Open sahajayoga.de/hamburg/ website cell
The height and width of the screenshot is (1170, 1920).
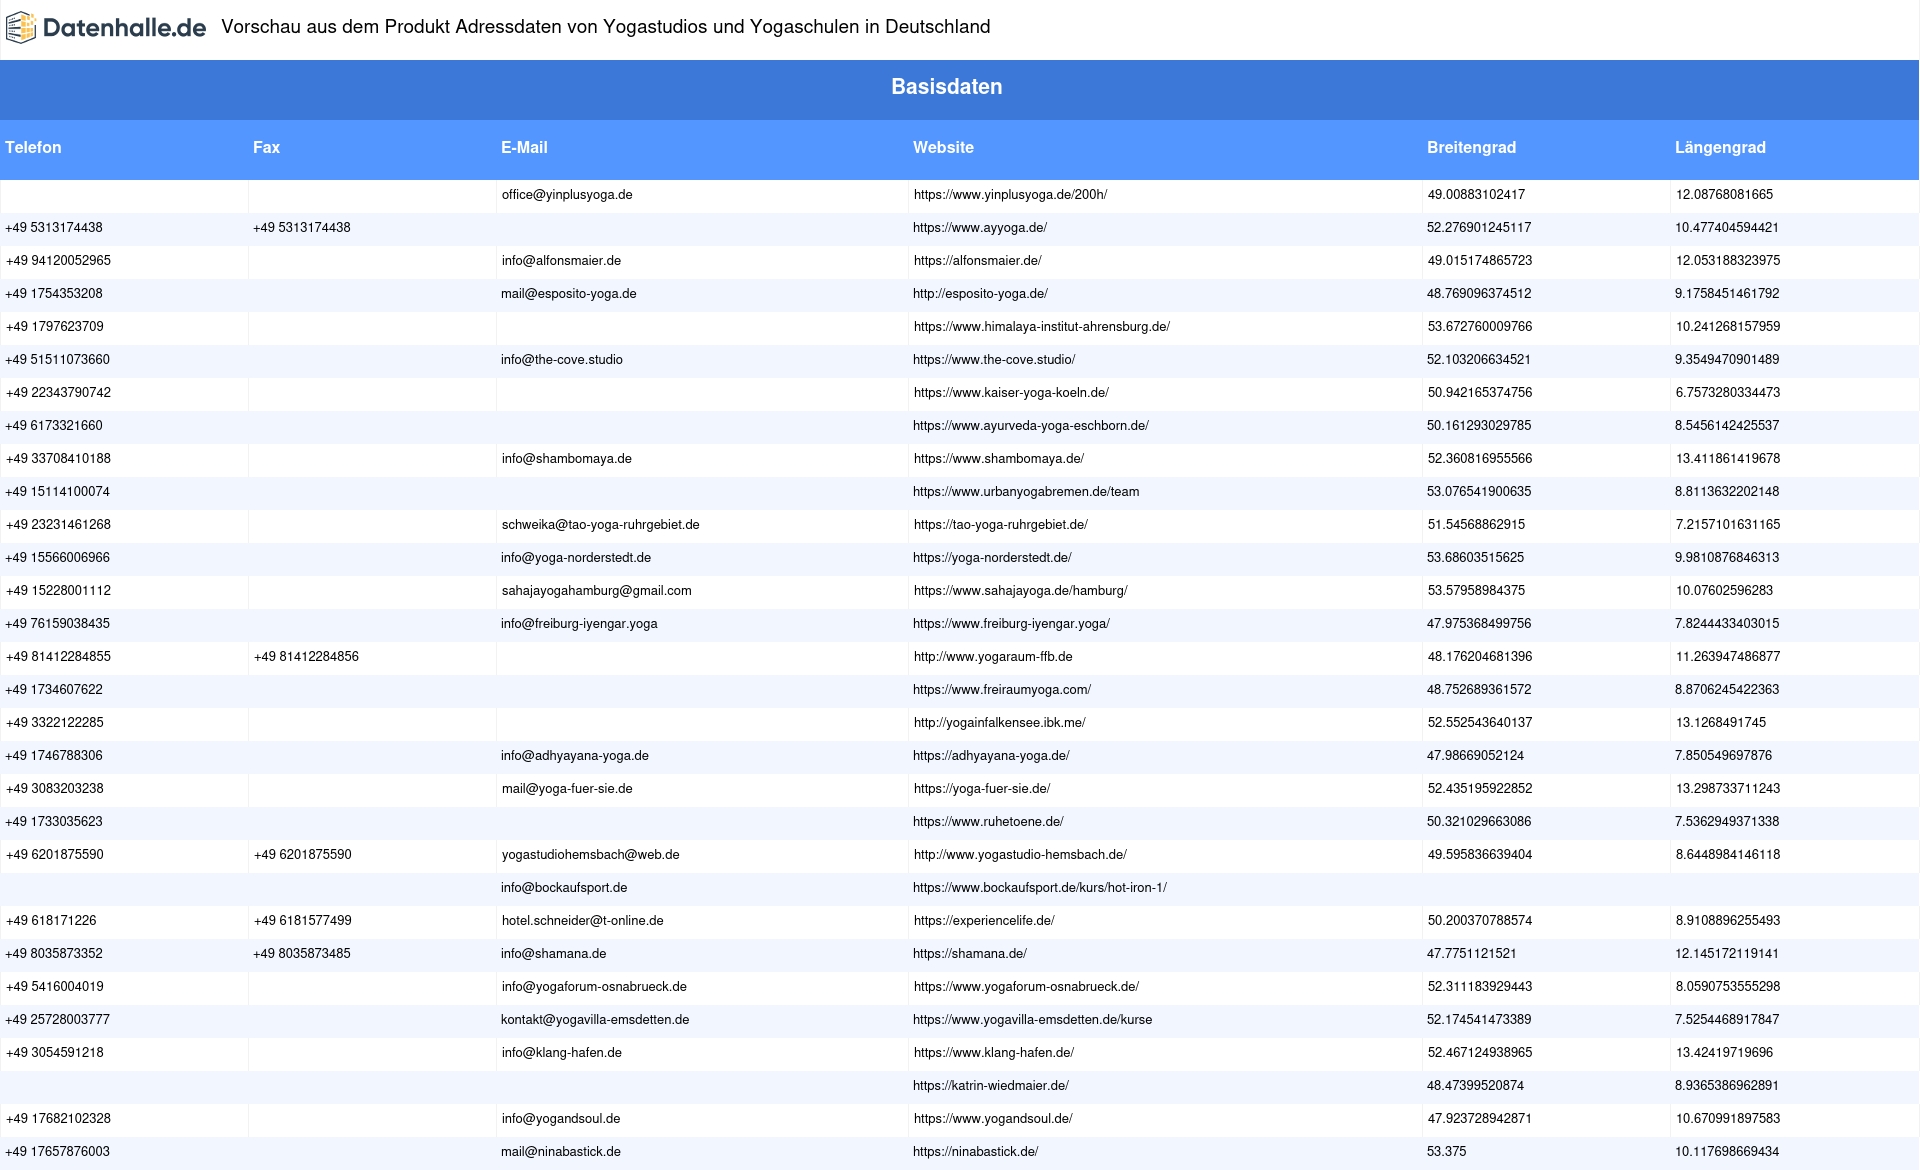point(1021,591)
